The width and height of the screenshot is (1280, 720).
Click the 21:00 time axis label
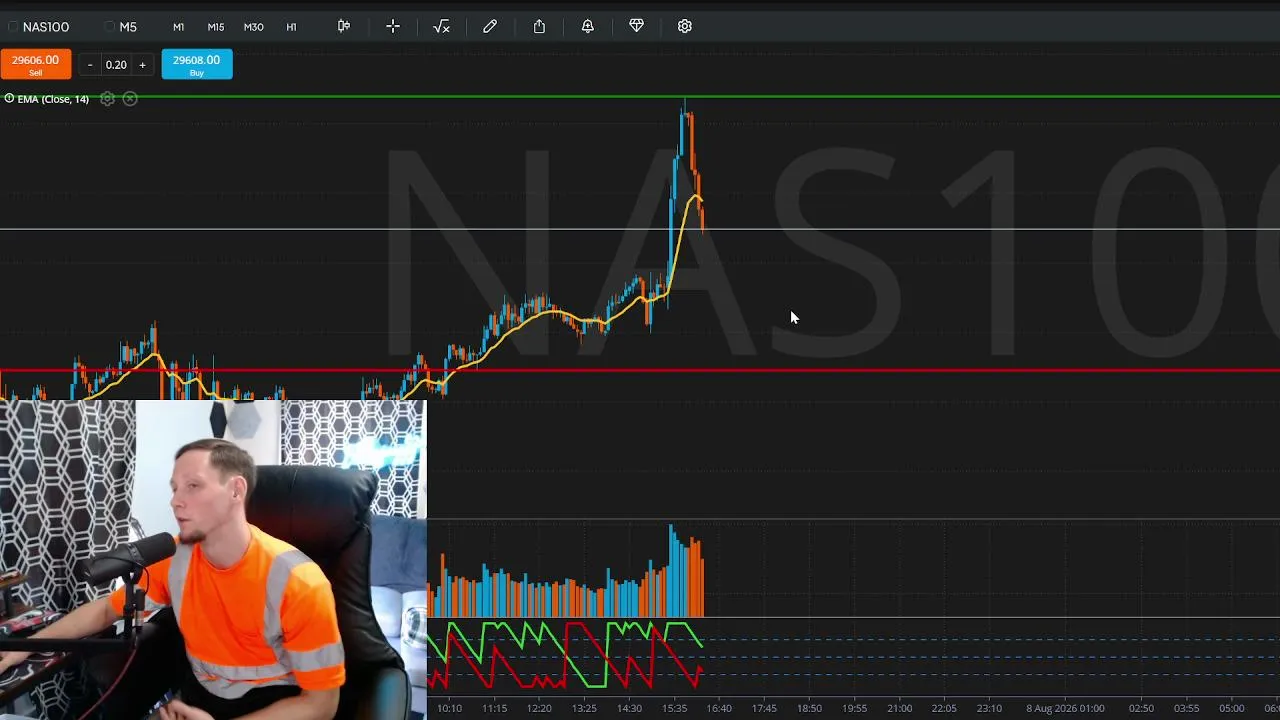pos(899,708)
